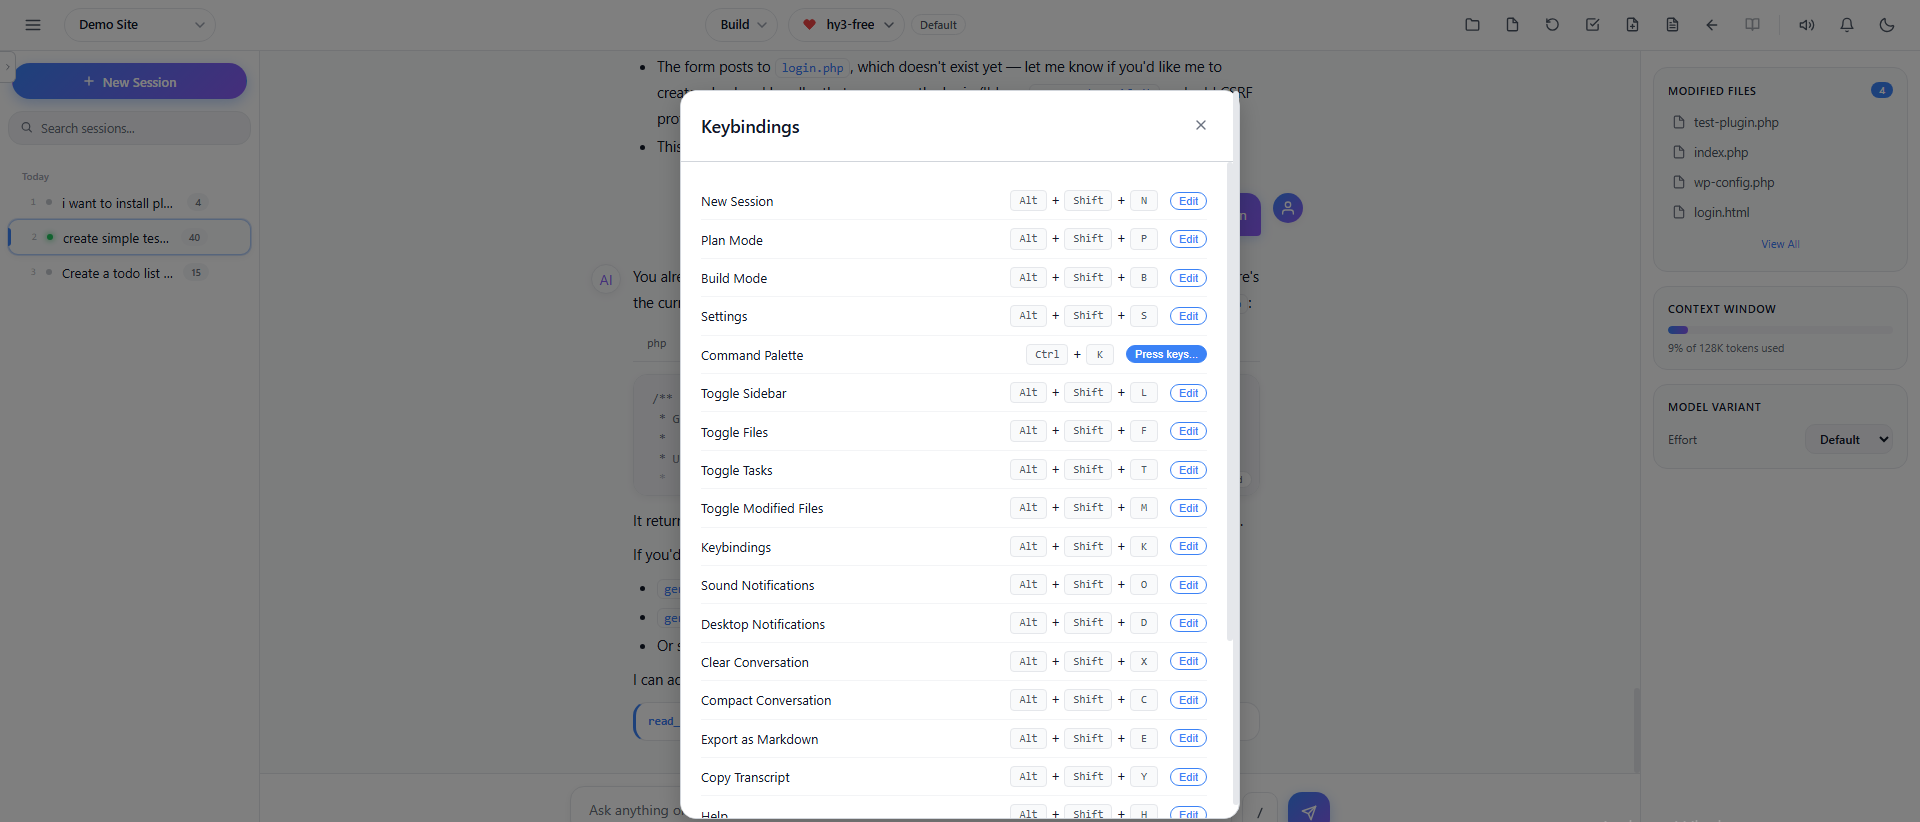Click the book icon in toolbar
Viewport: 1920px width, 822px height.
point(1752,25)
